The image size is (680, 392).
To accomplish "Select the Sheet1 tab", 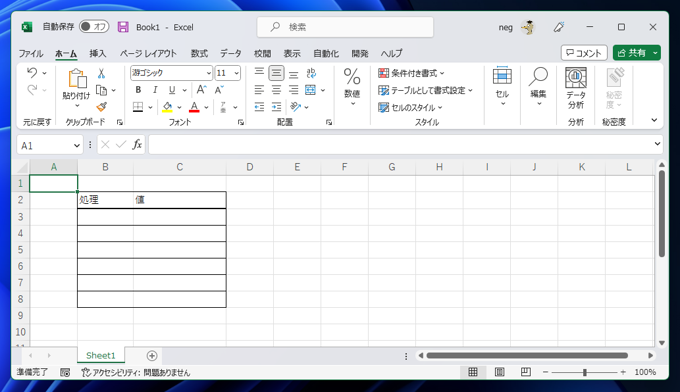I will point(101,356).
